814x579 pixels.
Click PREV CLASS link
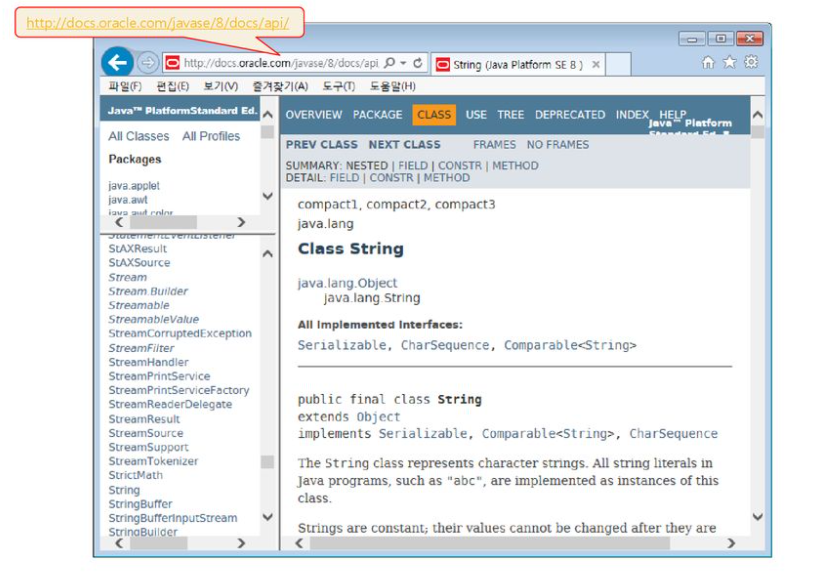click(321, 145)
